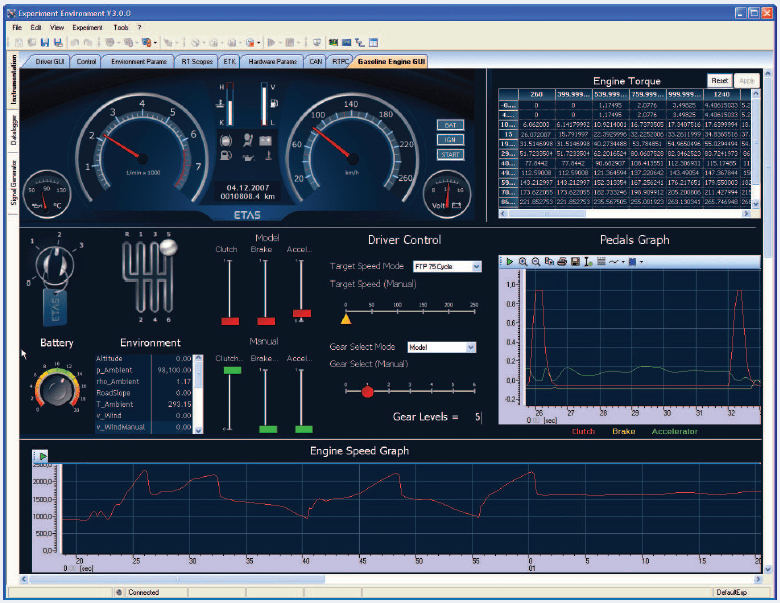Viewport: 780px width, 603px height.
Task: Toggle the BAT button on dashboard
Action: (450, 125)
